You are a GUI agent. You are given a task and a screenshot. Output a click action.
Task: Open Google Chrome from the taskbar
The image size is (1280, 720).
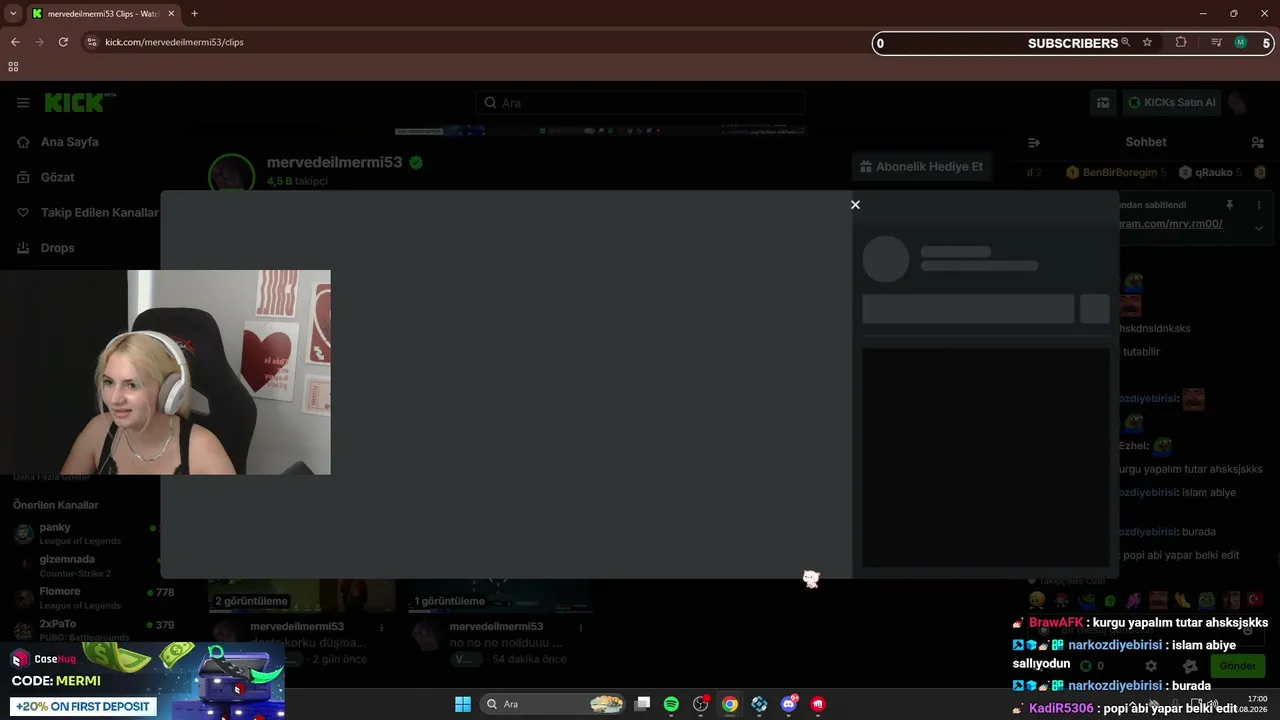point(730,704)
